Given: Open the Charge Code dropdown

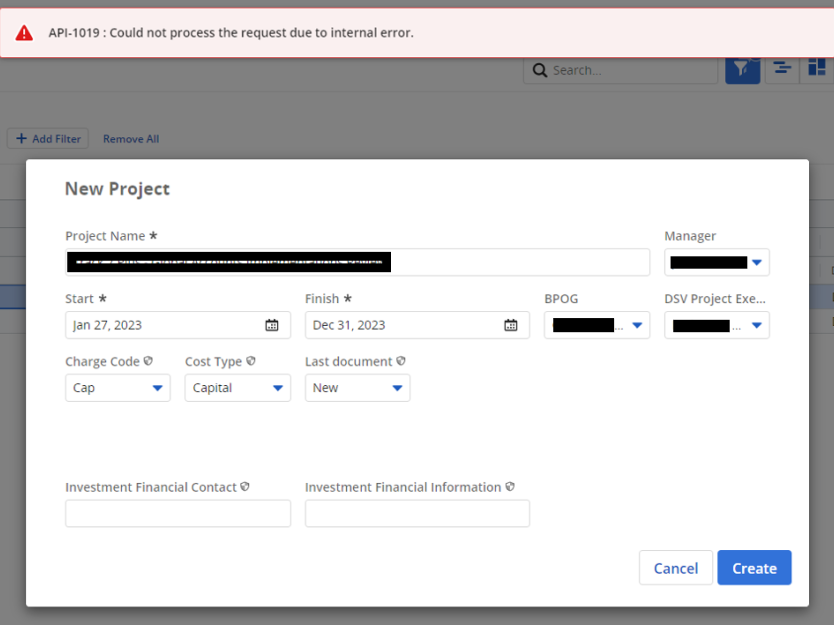Looking at the screenshot, I should (158, 388).
